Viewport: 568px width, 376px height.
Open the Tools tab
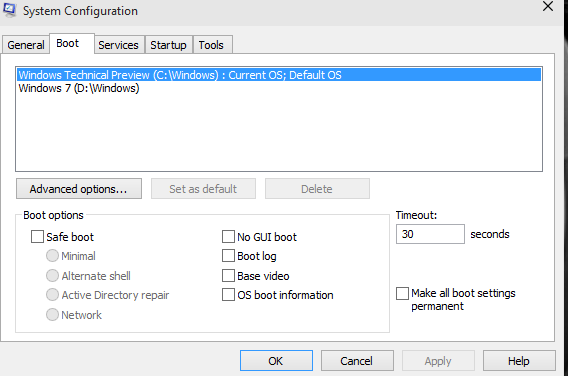[212, 45]
